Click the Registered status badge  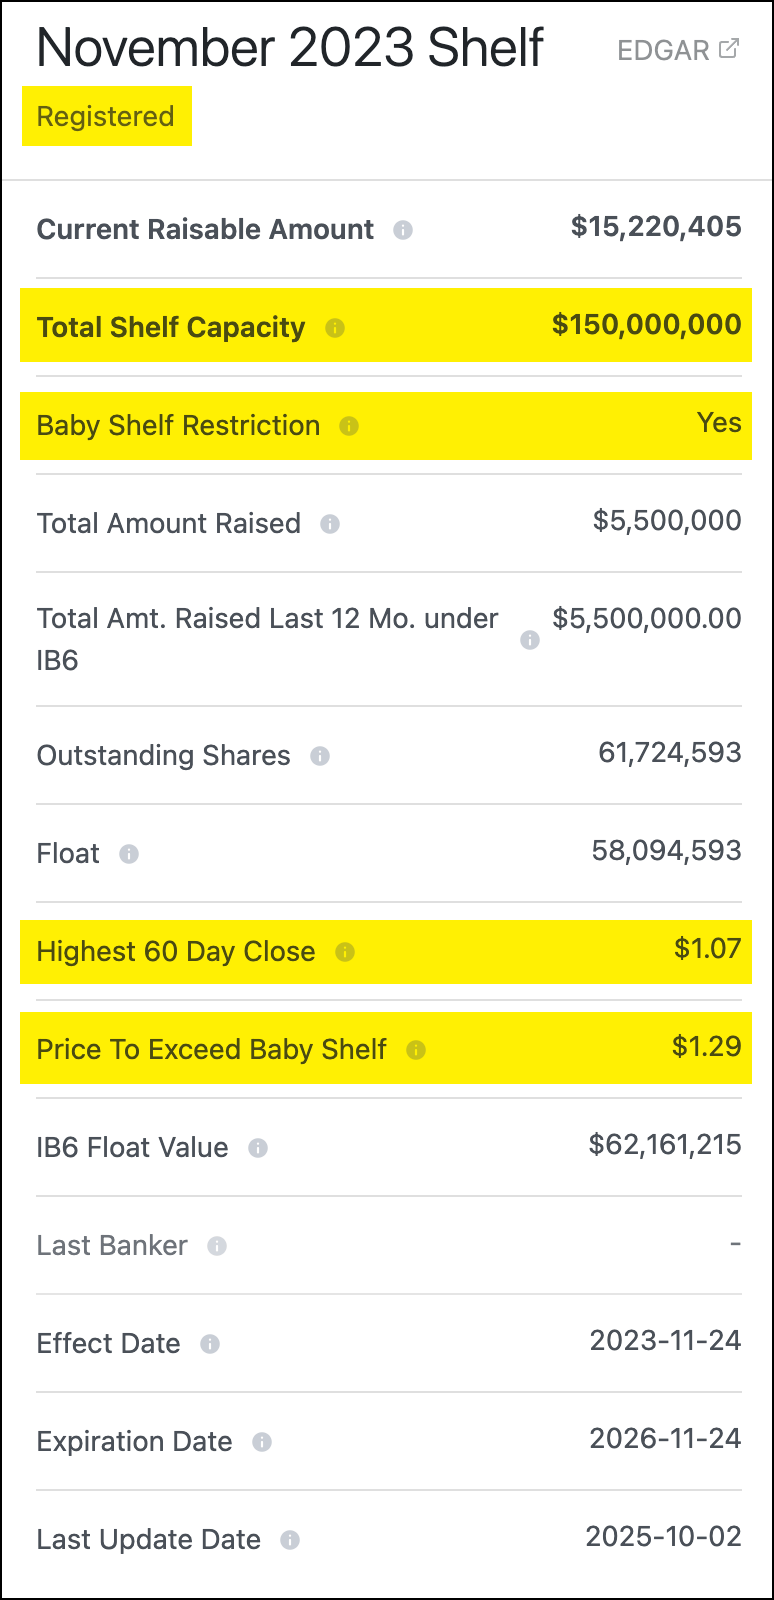click(x=106, y=117)
